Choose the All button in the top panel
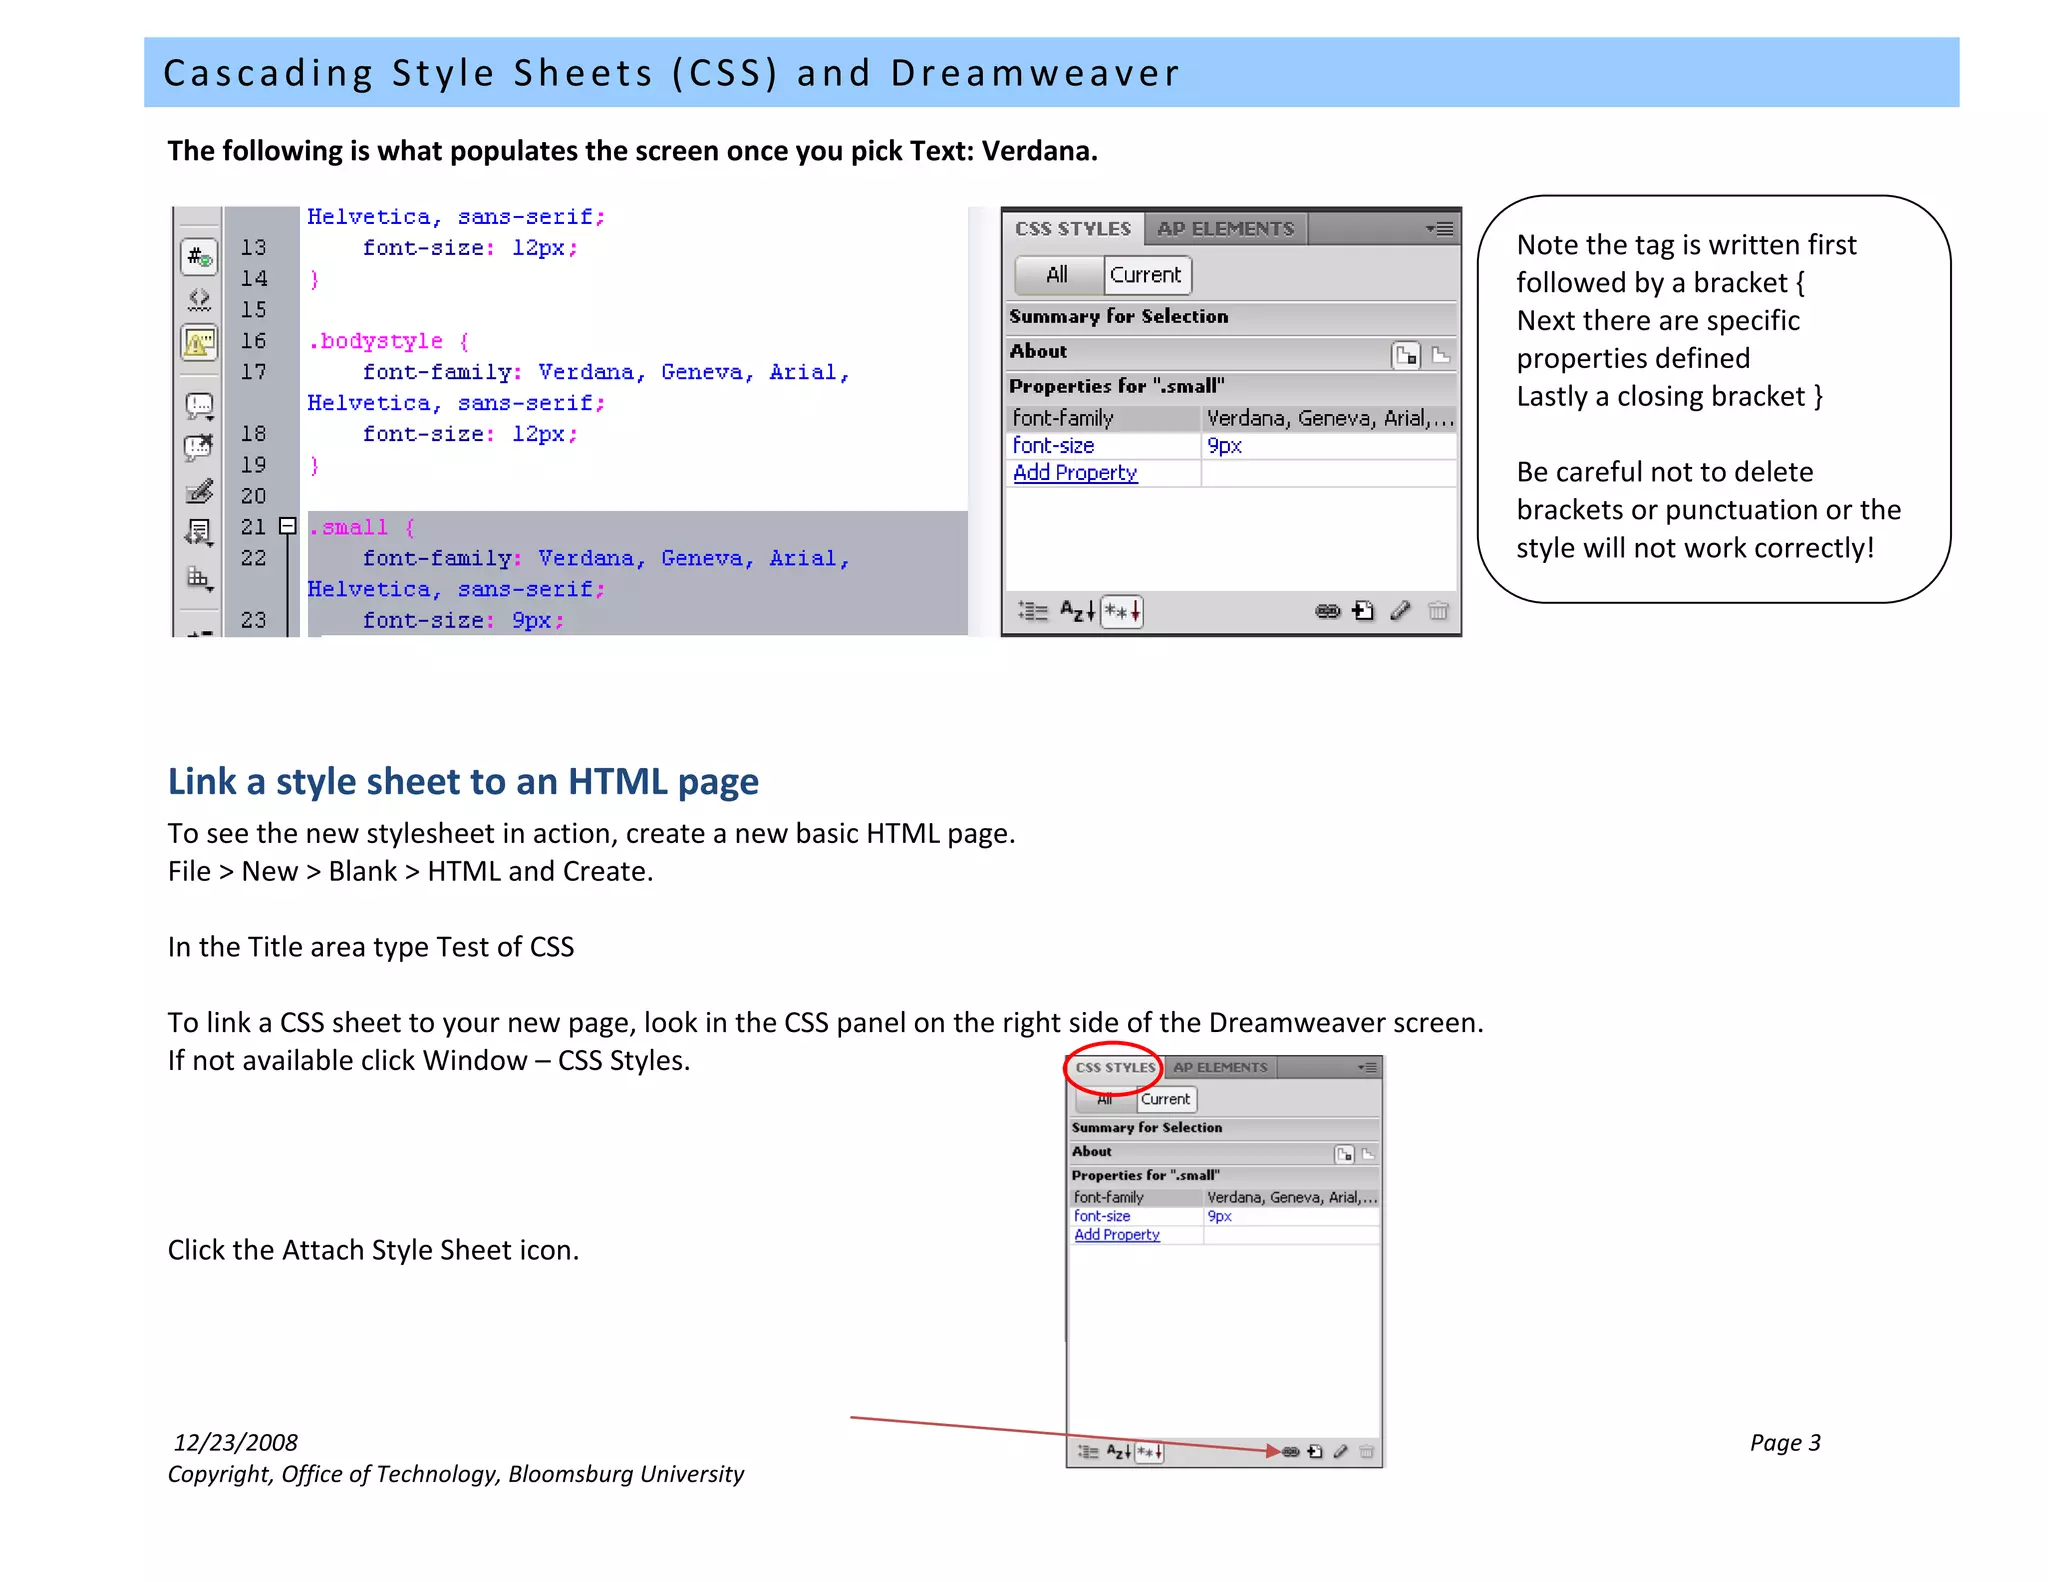This screenshot has height=1582, width=2048. (1058, 275)
